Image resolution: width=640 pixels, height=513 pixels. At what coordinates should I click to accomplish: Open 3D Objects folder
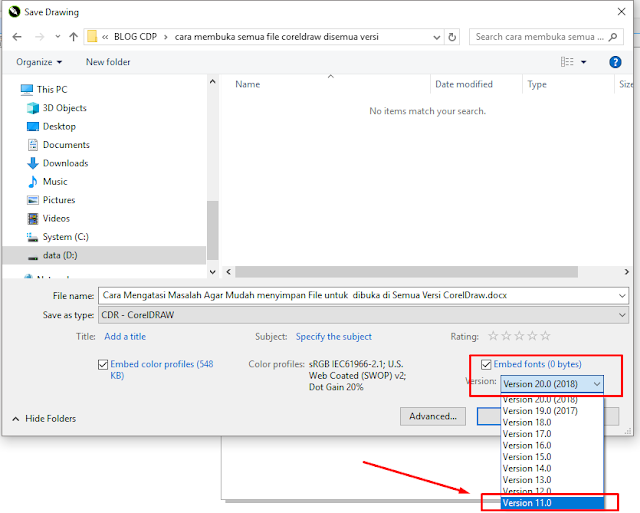point(64,108)
